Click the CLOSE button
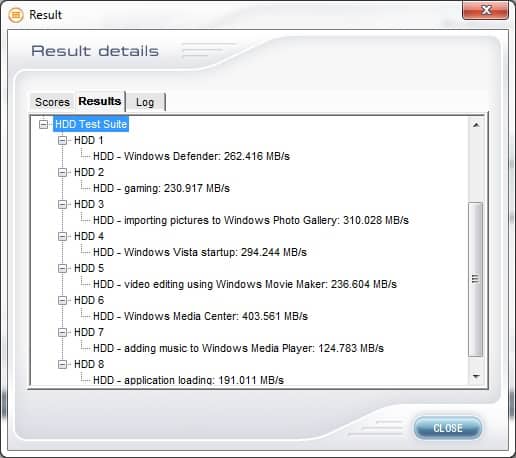The height and width of the screenshot is (458, 516). [x=448, y=428]
